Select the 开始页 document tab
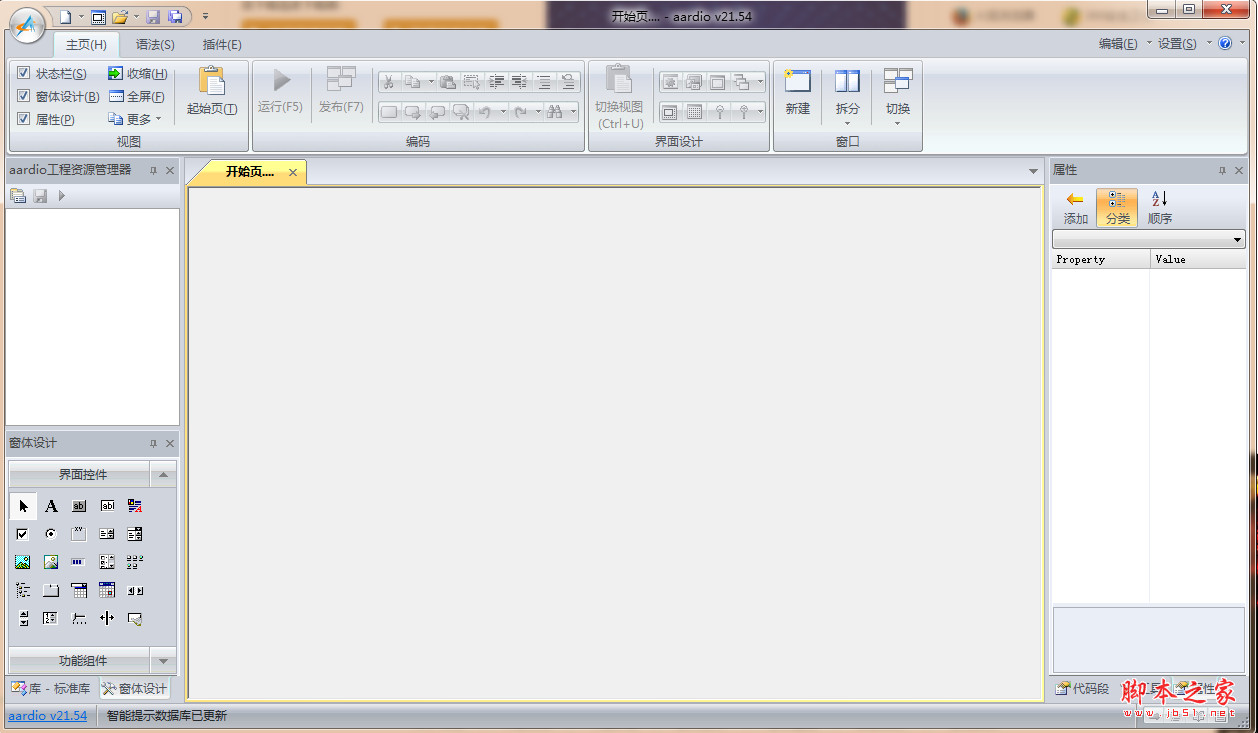 tap(249, 172)
